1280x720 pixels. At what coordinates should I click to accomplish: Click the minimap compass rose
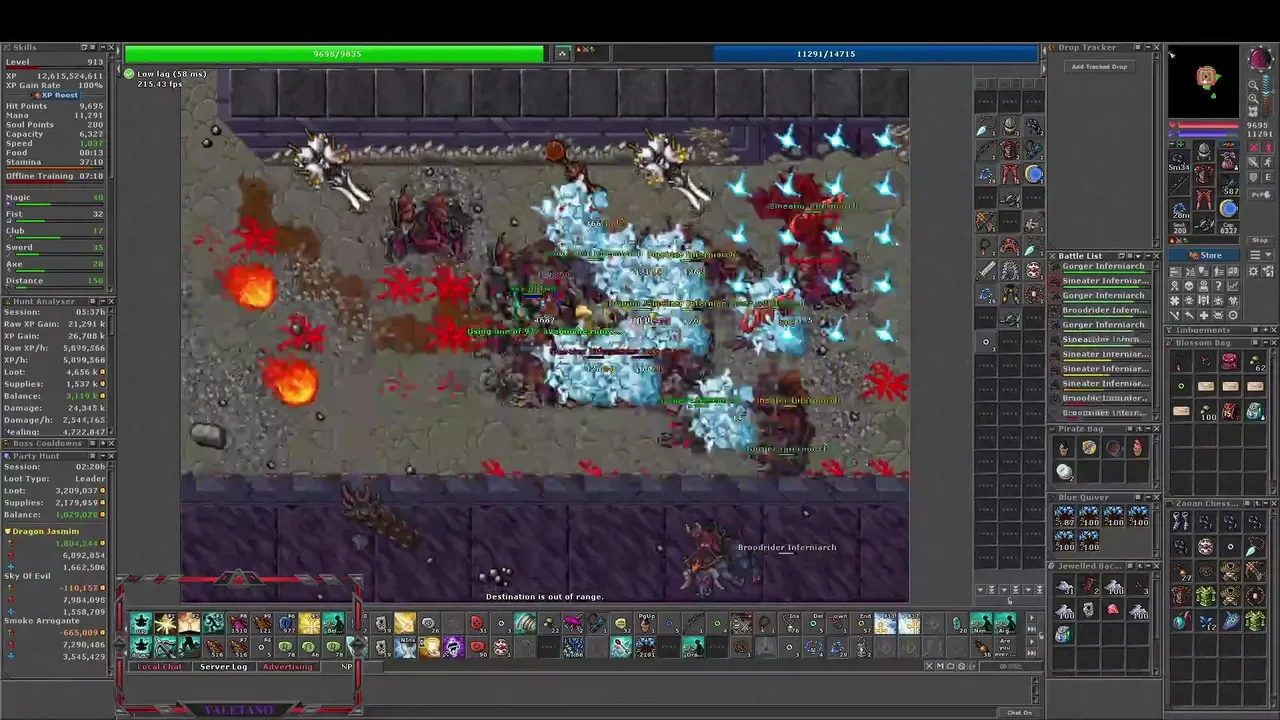1261,58
